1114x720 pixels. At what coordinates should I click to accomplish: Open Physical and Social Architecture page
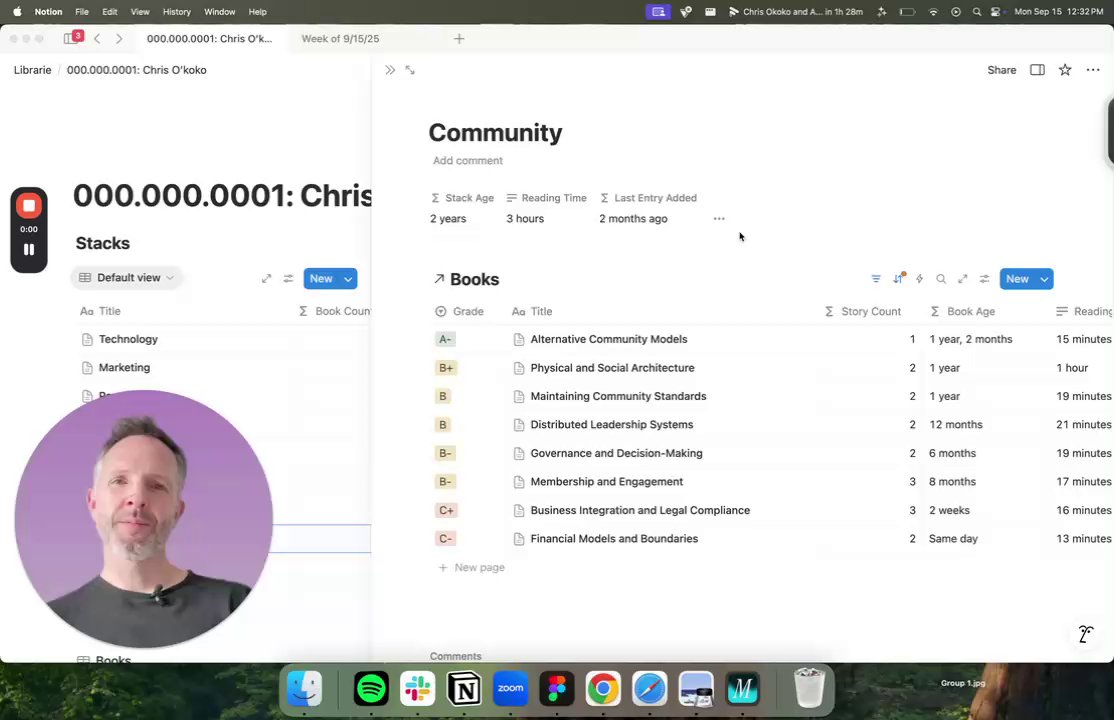pos(612,367)
